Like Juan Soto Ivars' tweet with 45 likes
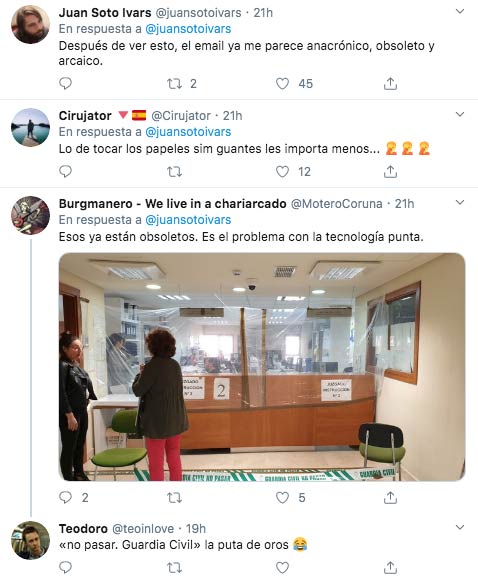478x581 pixels. 282,83
